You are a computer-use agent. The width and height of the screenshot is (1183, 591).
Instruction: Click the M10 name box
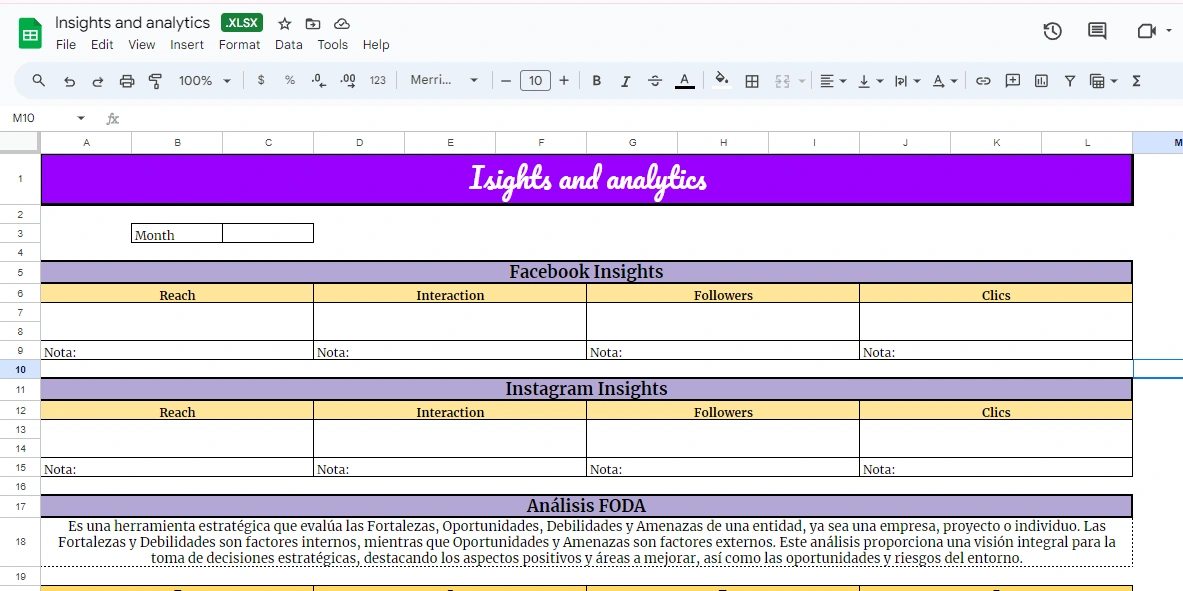click(x=40, y=119)
